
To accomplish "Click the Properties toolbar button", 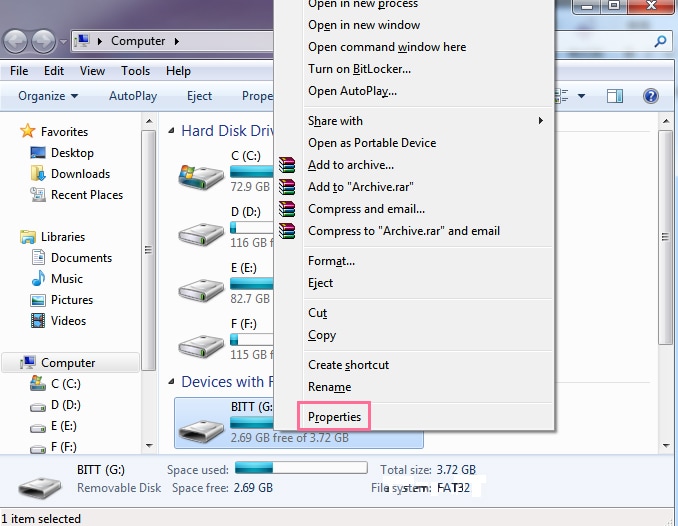I will 257,96.
